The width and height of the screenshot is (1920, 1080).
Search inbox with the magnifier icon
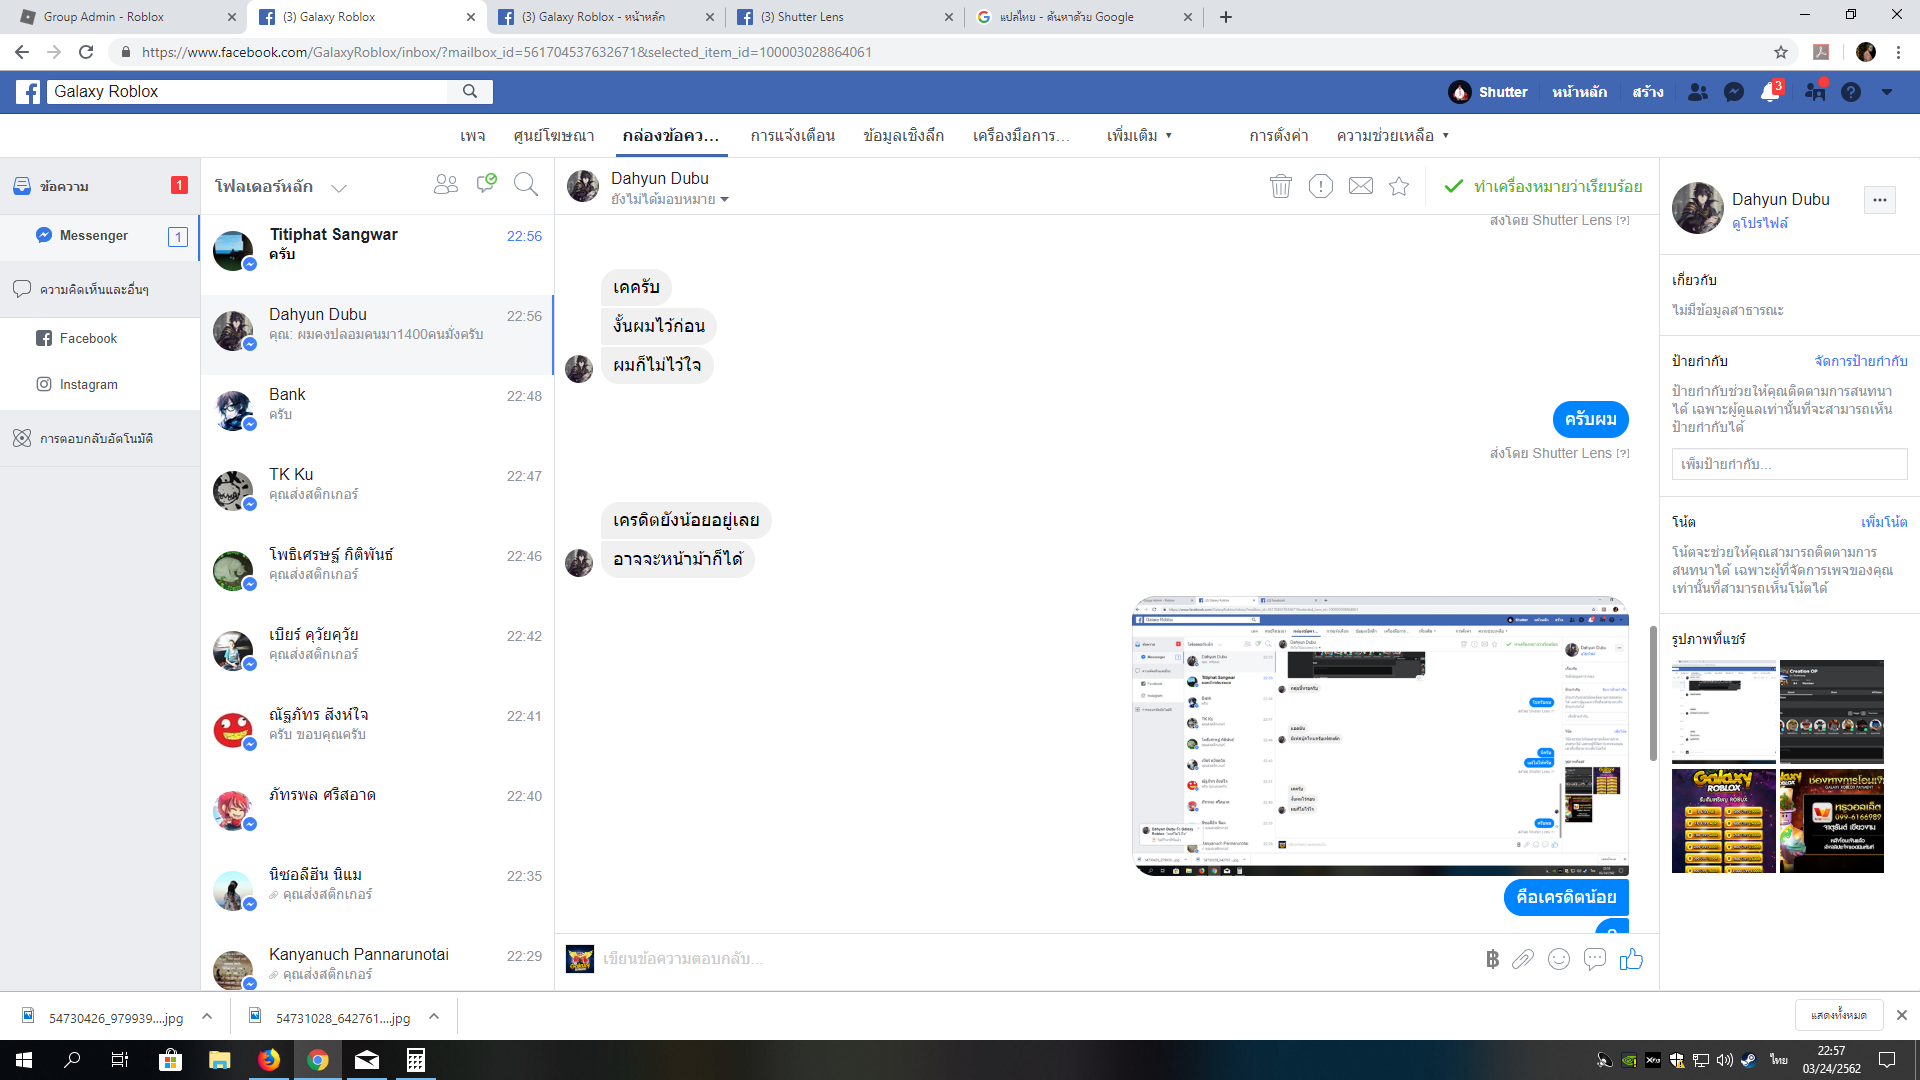[526, 184]
